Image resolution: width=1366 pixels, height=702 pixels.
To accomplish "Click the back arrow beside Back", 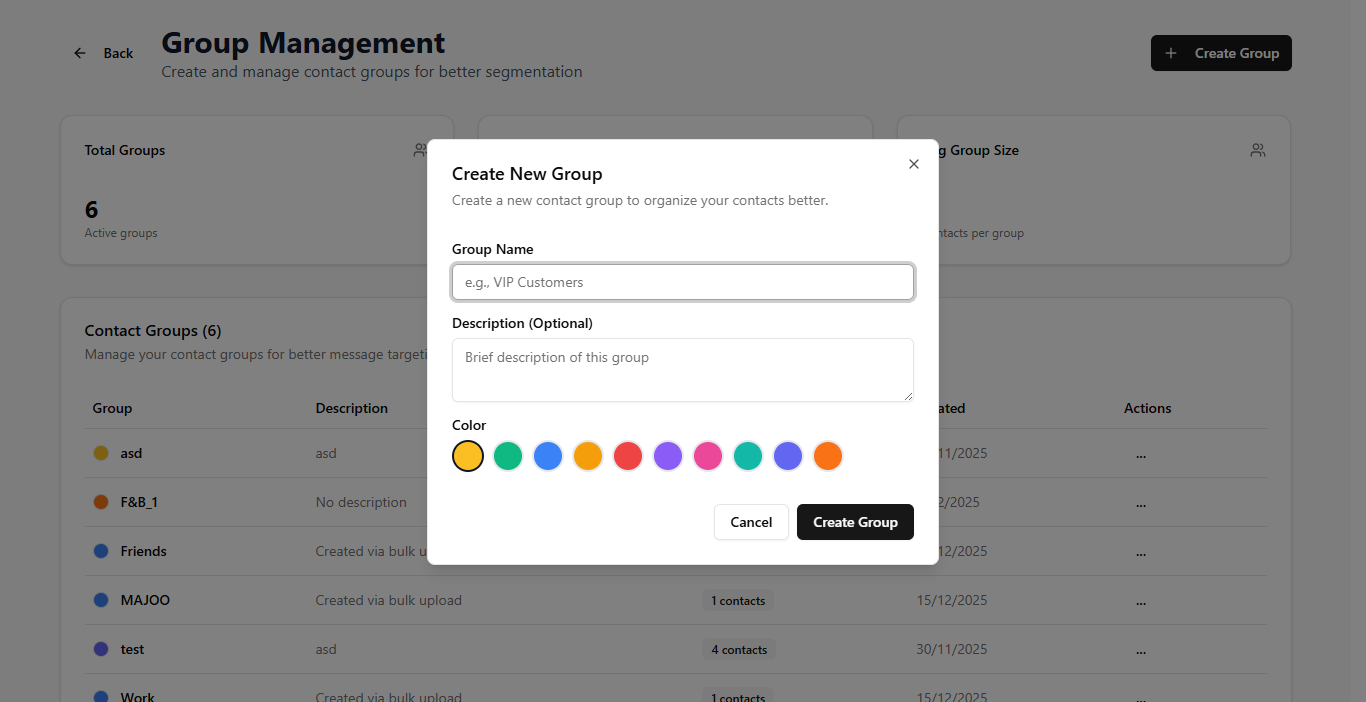I will [x=80, y=53].
